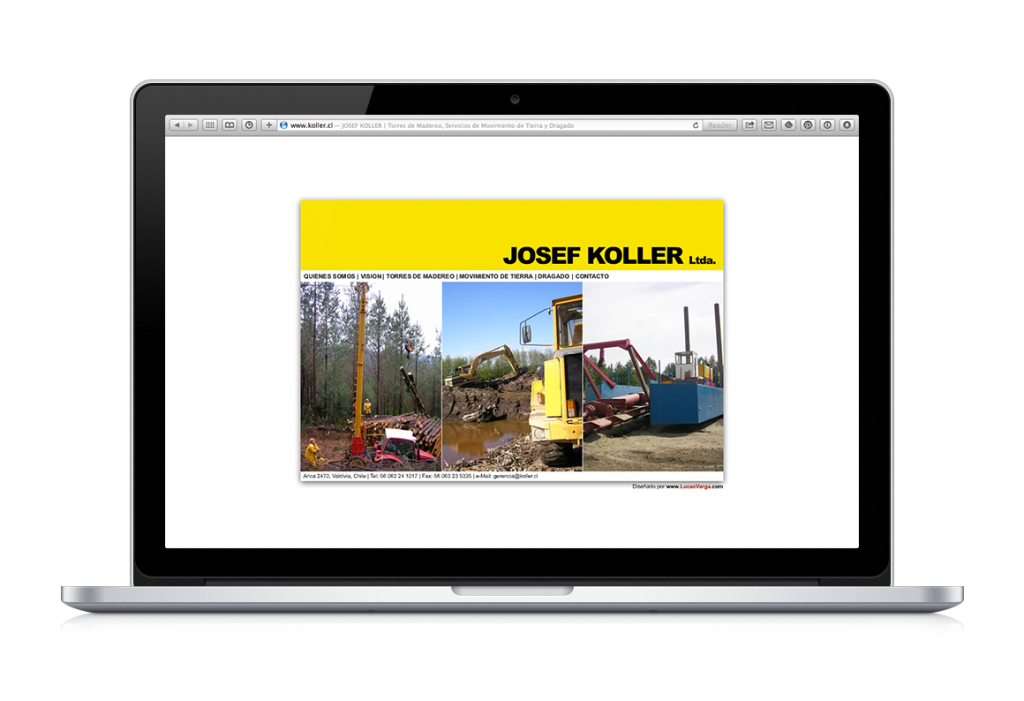Viewport: 1024px width, 701px height.
Task: Click the last round toolbar extension button
Action: click(847, 125)
